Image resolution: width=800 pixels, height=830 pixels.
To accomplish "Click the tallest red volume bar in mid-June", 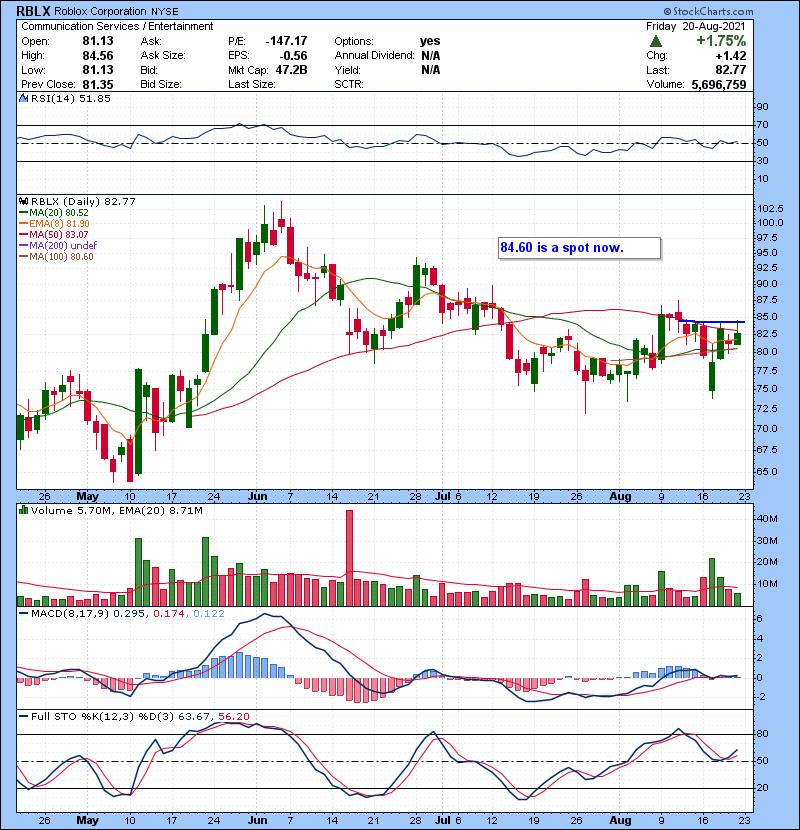I will [x=349, y=558].
